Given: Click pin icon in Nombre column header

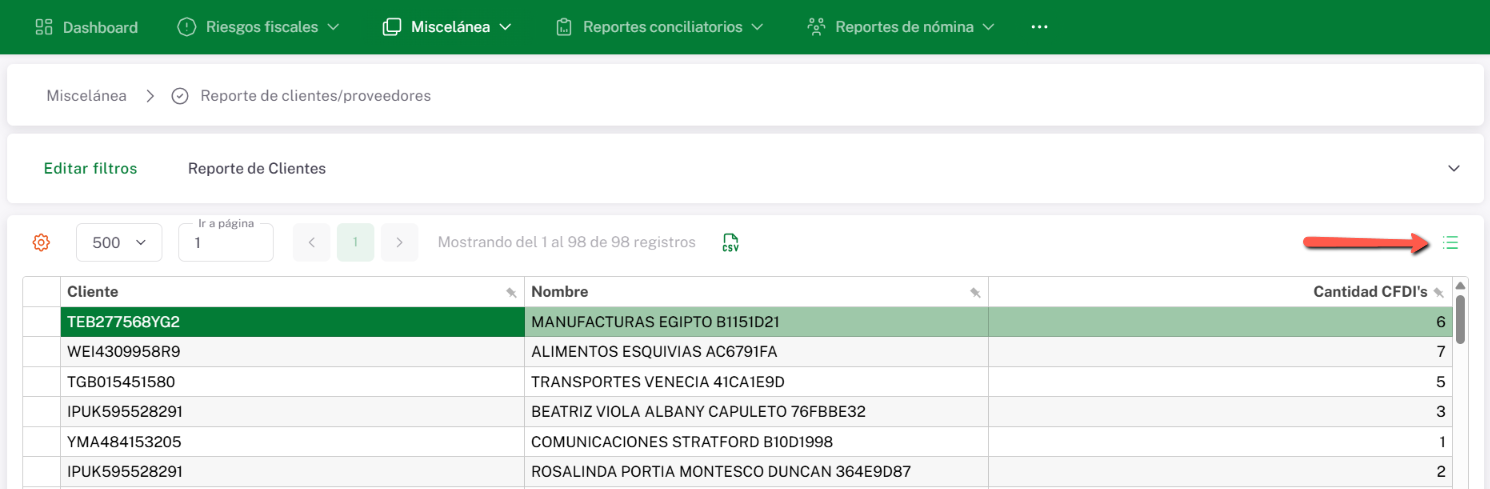Looking at the screenshot, I should [975, 293].
